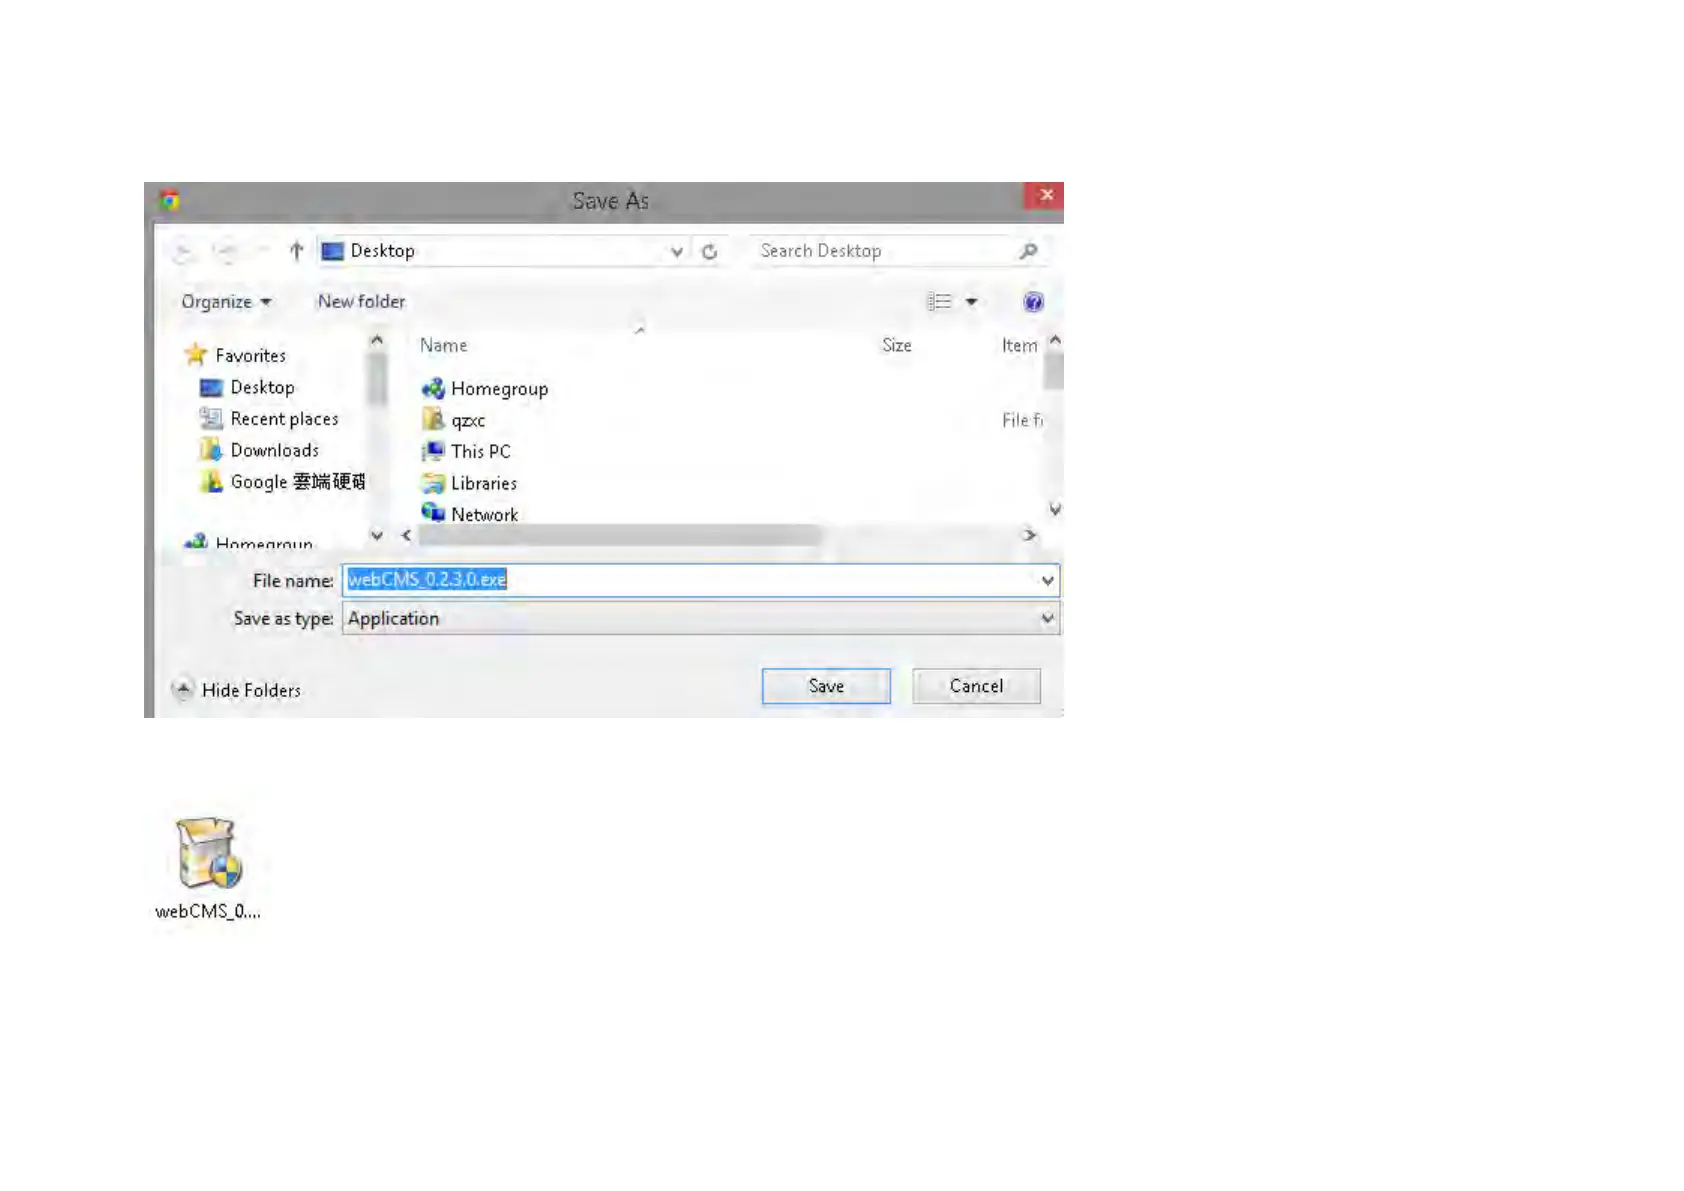Click the Save button

tap(826, 686)
